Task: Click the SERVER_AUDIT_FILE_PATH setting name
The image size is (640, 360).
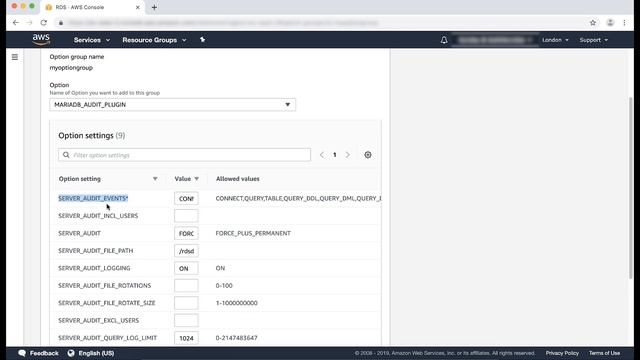Action: [96, 251]
